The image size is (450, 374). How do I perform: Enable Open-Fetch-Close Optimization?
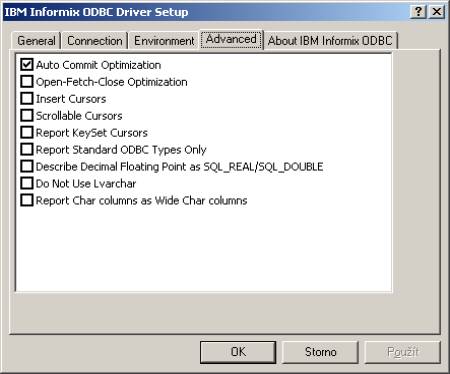click(27, 82)
